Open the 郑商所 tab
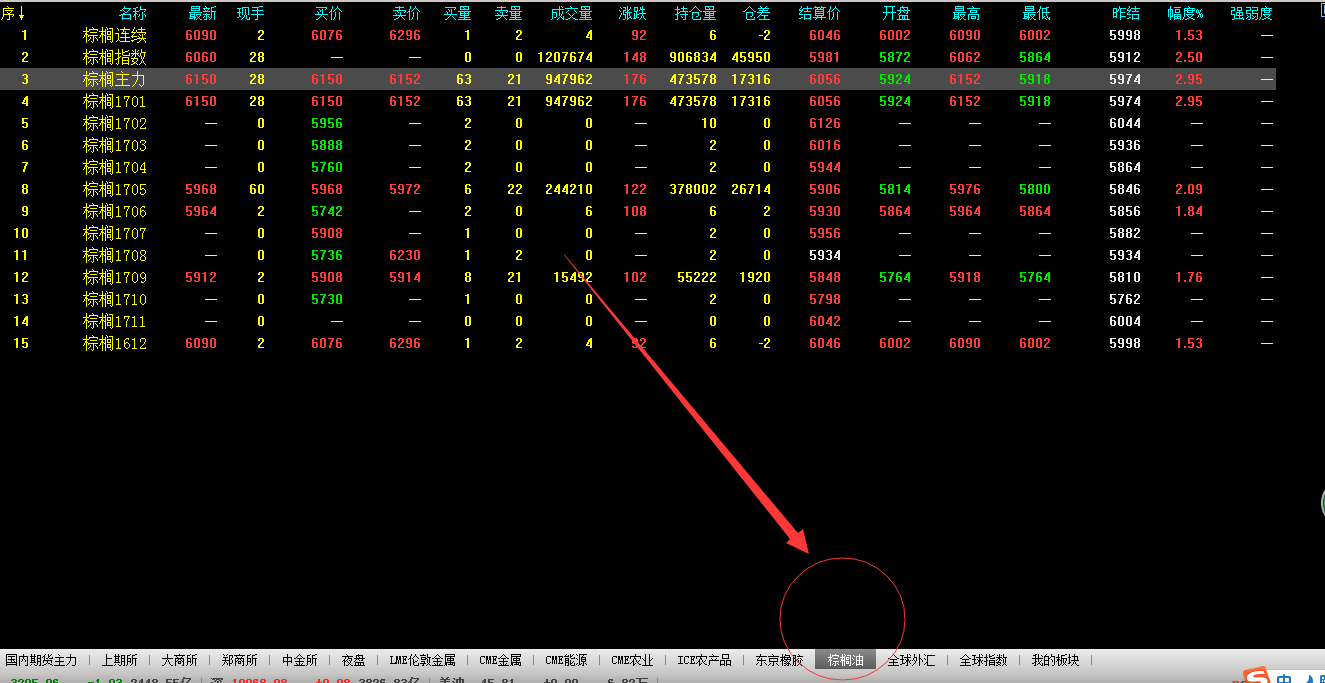 [239, 660]
